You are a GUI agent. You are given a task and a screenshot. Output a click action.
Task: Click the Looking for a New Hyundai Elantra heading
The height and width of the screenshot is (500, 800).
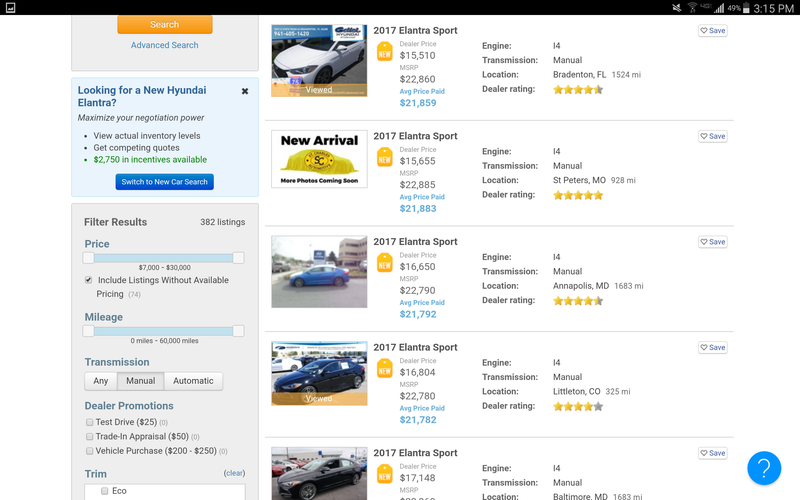coord(142,96)
